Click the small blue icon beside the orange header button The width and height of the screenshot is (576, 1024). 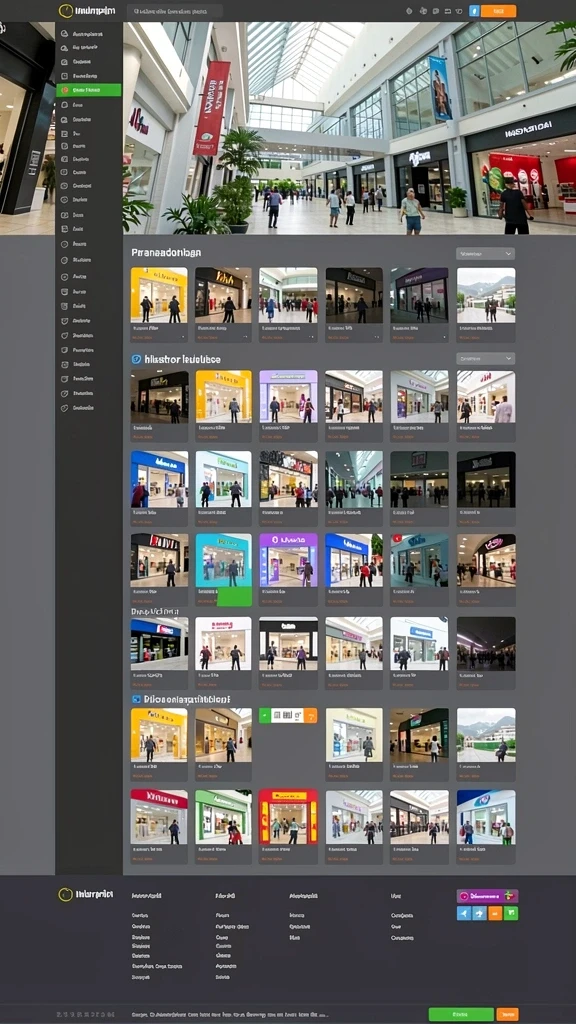[x=474, y=11]
